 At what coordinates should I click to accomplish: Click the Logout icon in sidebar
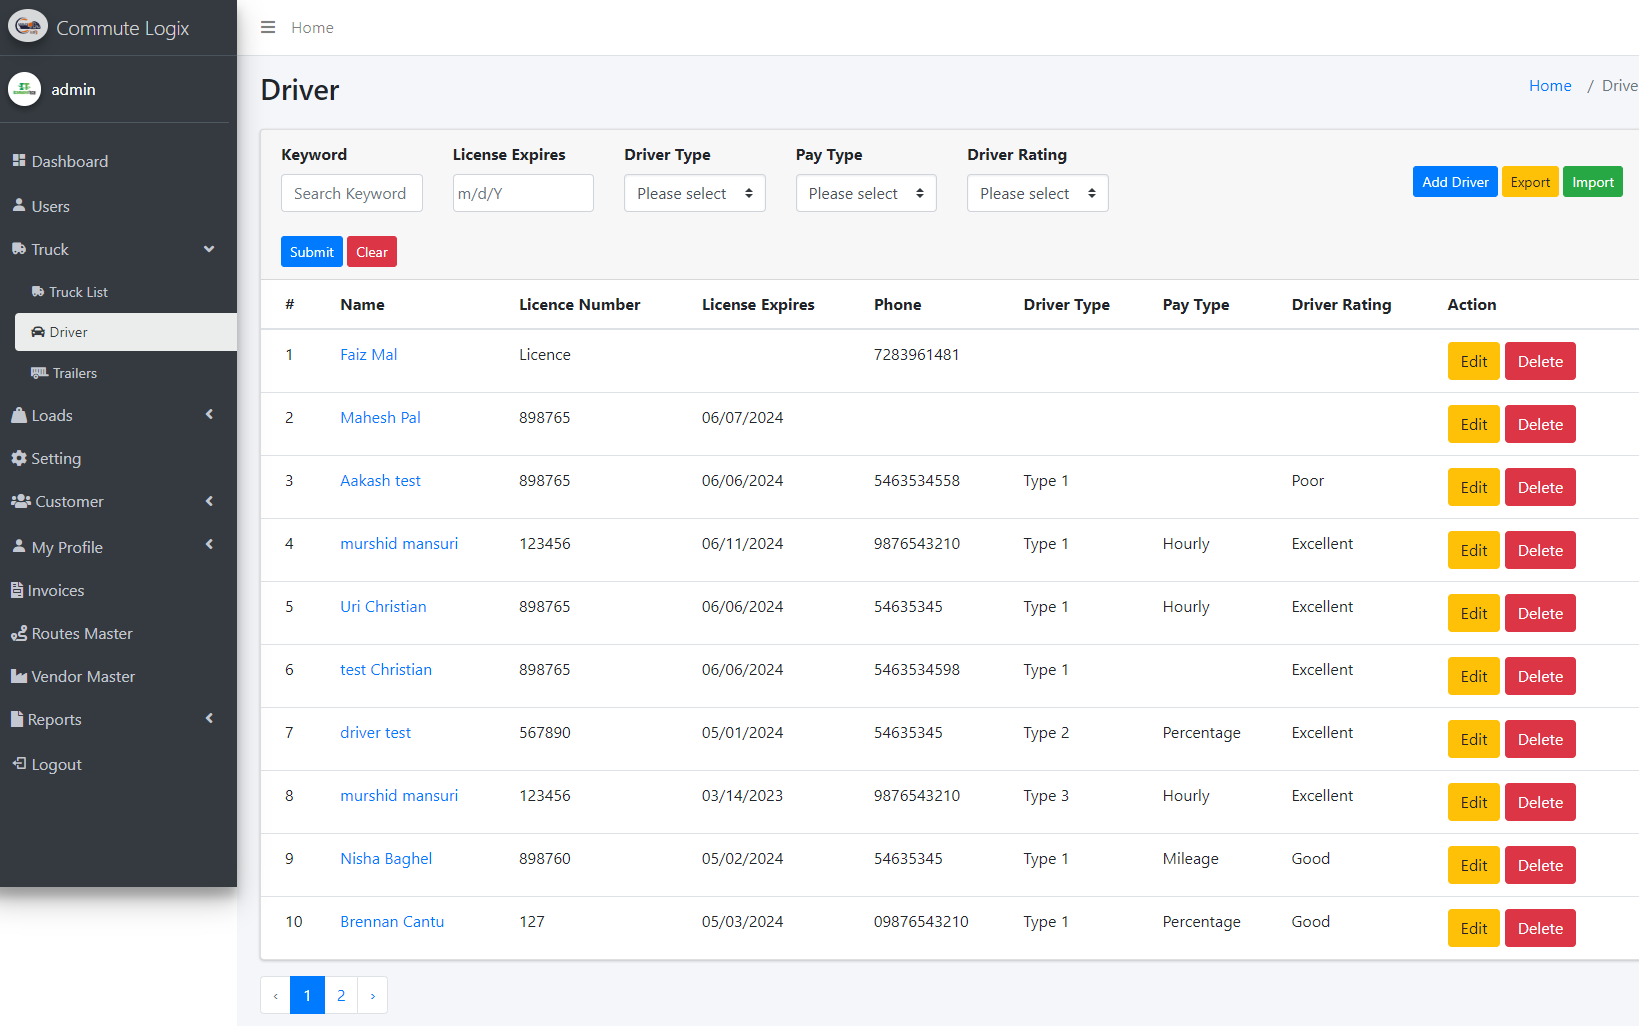point(19,764)
